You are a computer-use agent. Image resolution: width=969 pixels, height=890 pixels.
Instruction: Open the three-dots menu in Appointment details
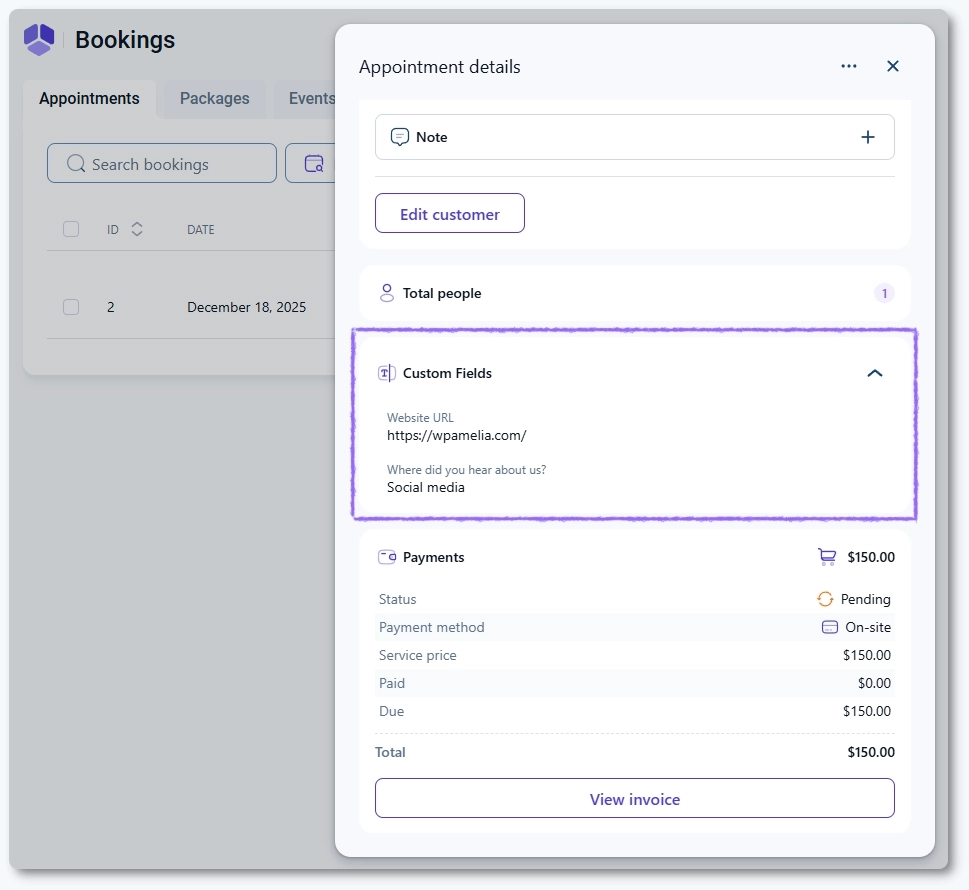click(848, 66)
